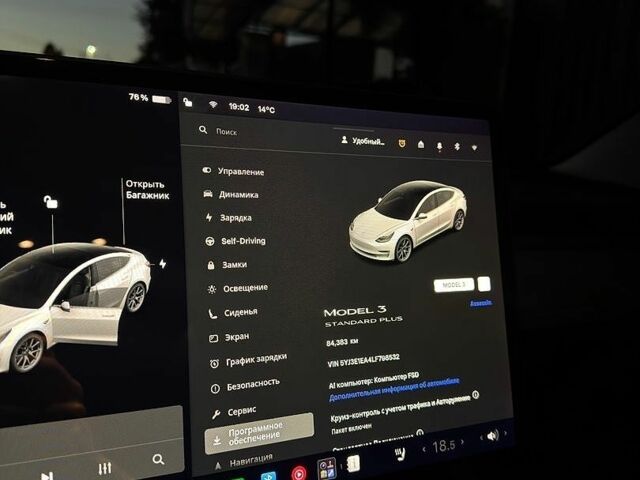Tap the Wi-Fi icon beside the clock

[213, 104]
